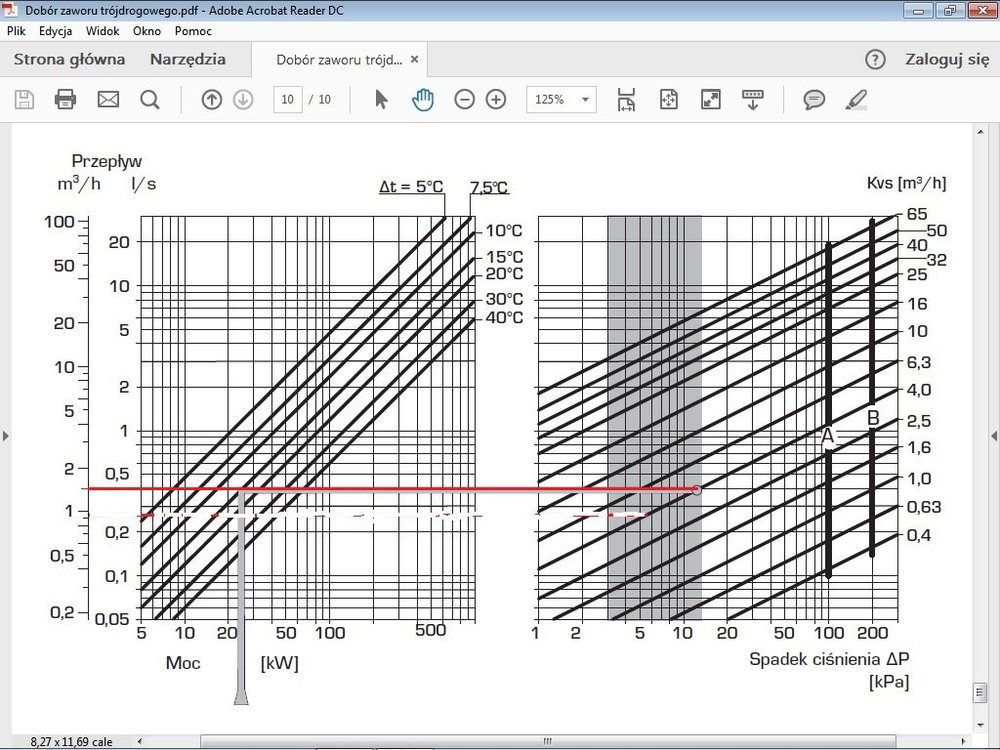Screen dimensions: 1000x750
Task: Select the highlight pen tool
Action: tap(856, 99)
